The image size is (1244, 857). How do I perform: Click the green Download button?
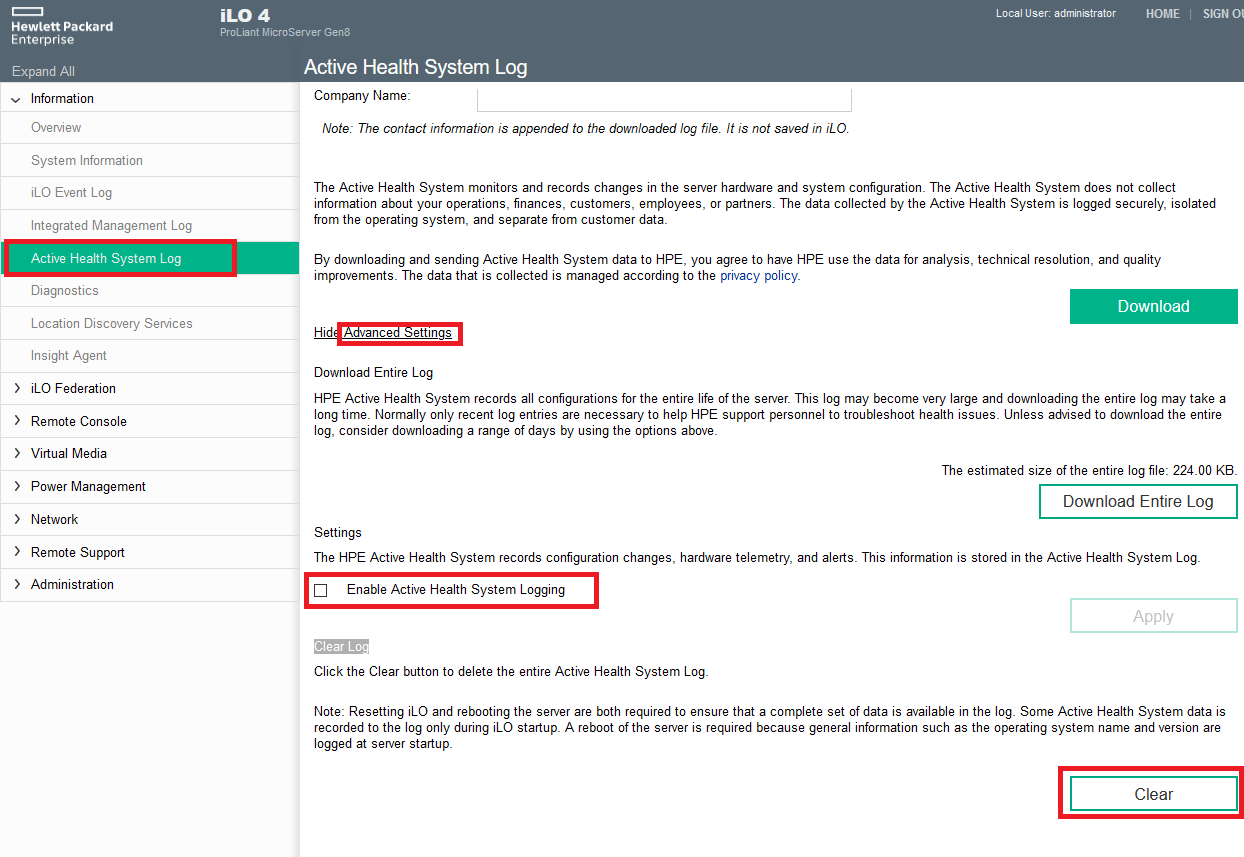pyautogui.click(x=1153, y=307)
